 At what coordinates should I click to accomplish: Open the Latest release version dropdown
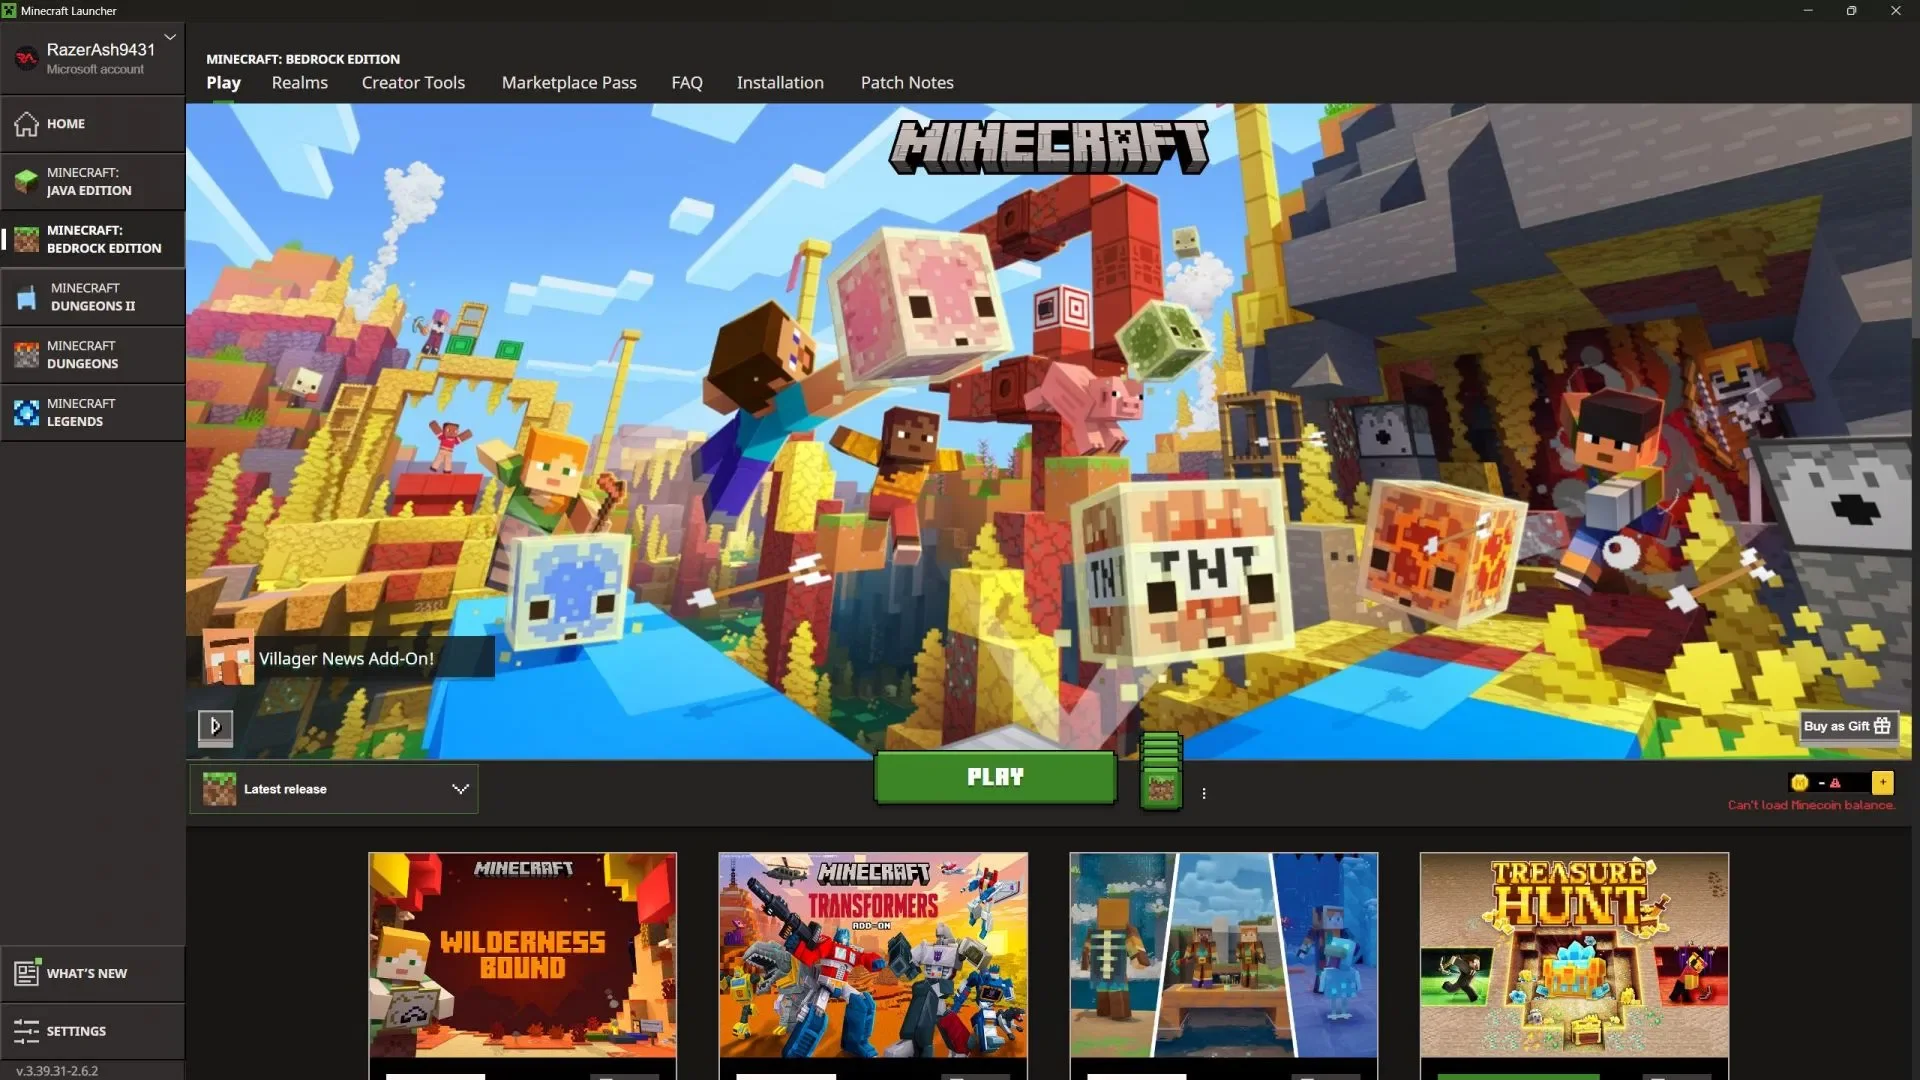point(334,789)
